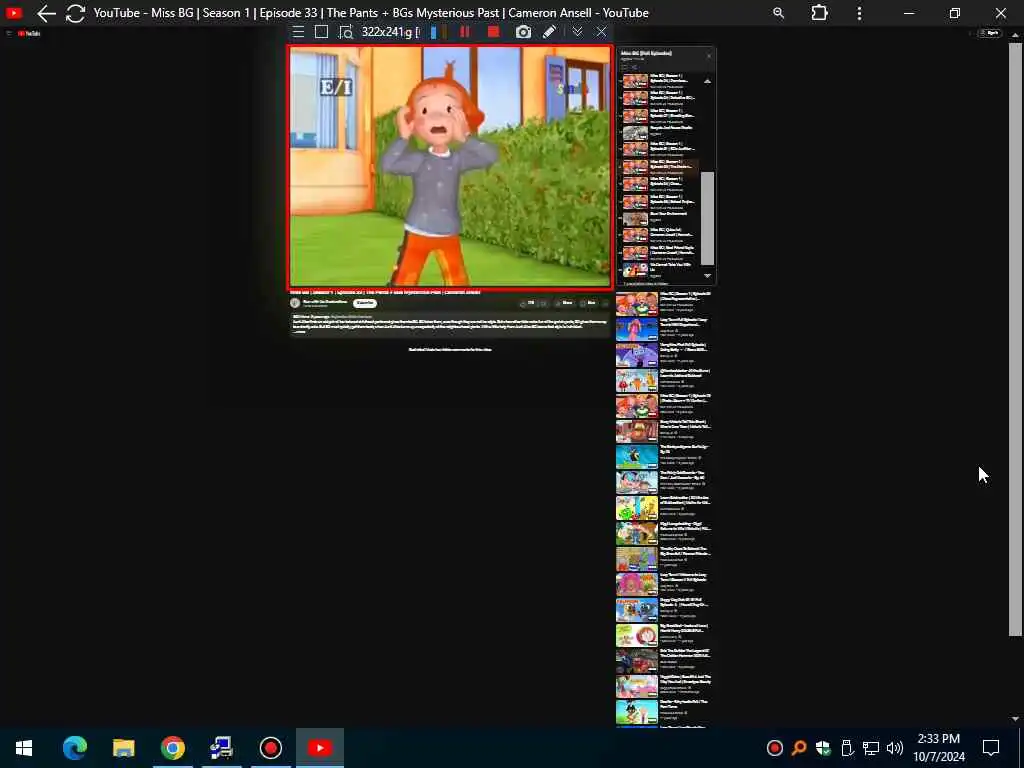
Task: Open the highlighted Episode 33 playlist item
Action: coord(660,167)
